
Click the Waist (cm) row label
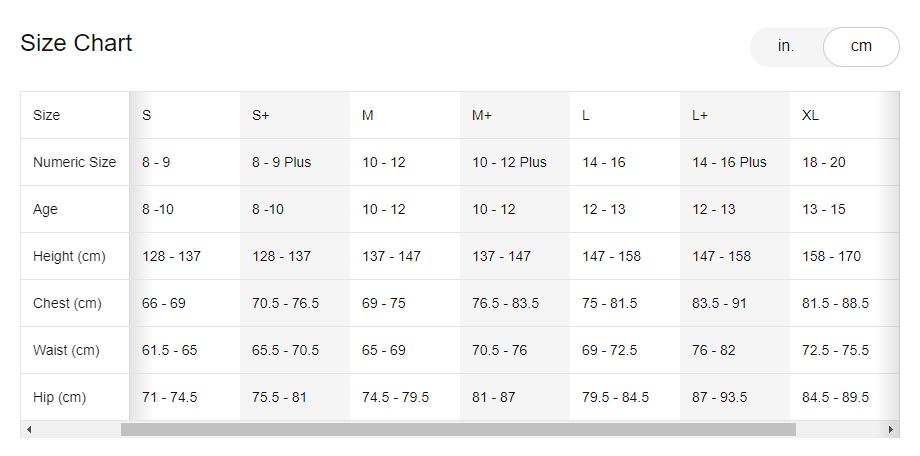click(x=75, y=350)
